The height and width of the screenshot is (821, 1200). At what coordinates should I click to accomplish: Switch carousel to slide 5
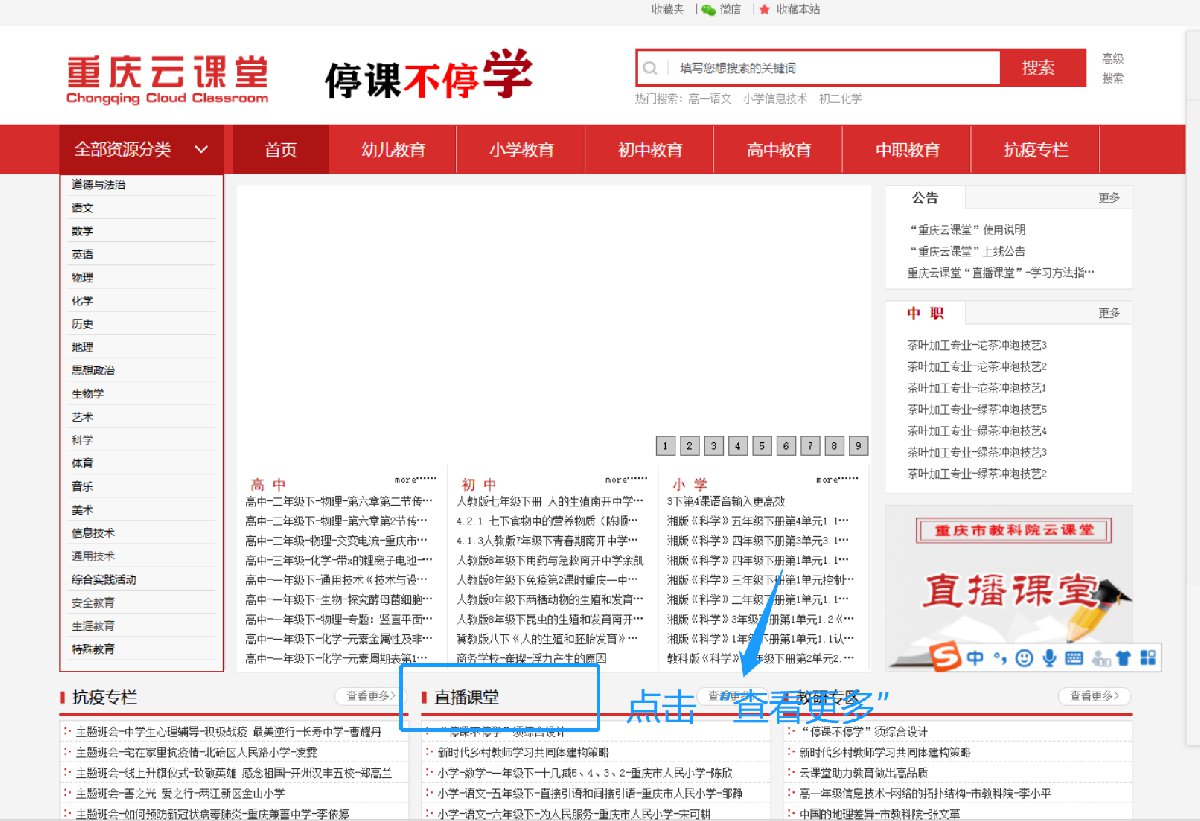[761, 446]
